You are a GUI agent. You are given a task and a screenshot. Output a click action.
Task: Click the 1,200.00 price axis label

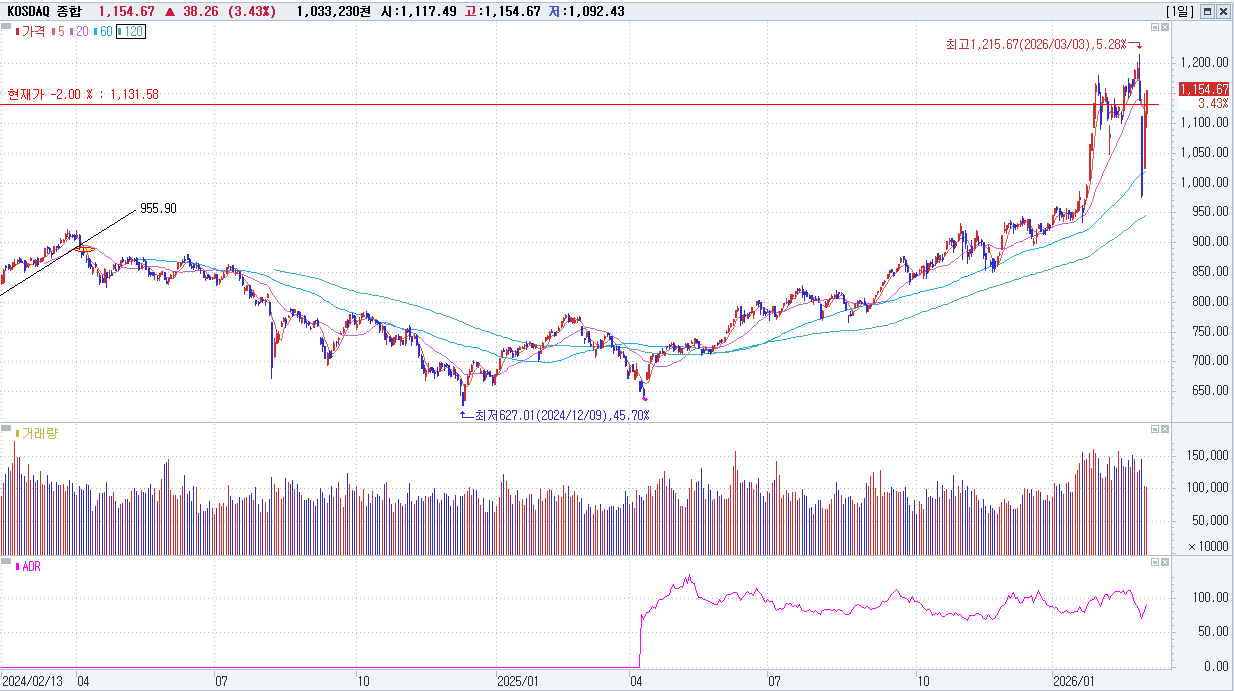[1205, 62]
